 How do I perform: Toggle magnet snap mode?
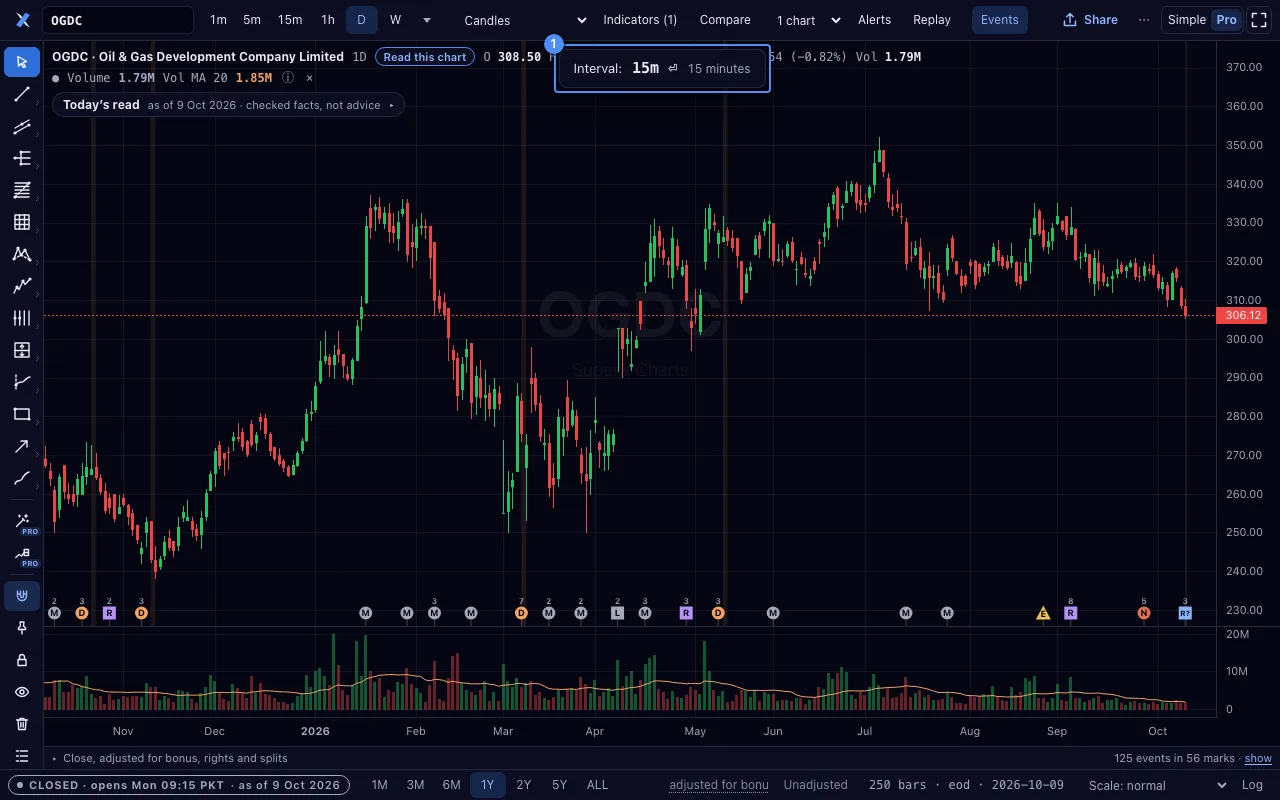pyautogui.click(x=22, y=596)
